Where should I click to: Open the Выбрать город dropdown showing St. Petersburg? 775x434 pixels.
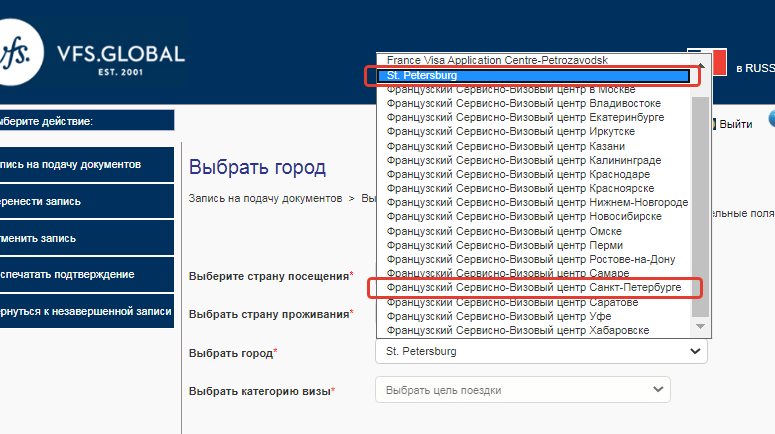pyautogui.click(x=541, y=351)
